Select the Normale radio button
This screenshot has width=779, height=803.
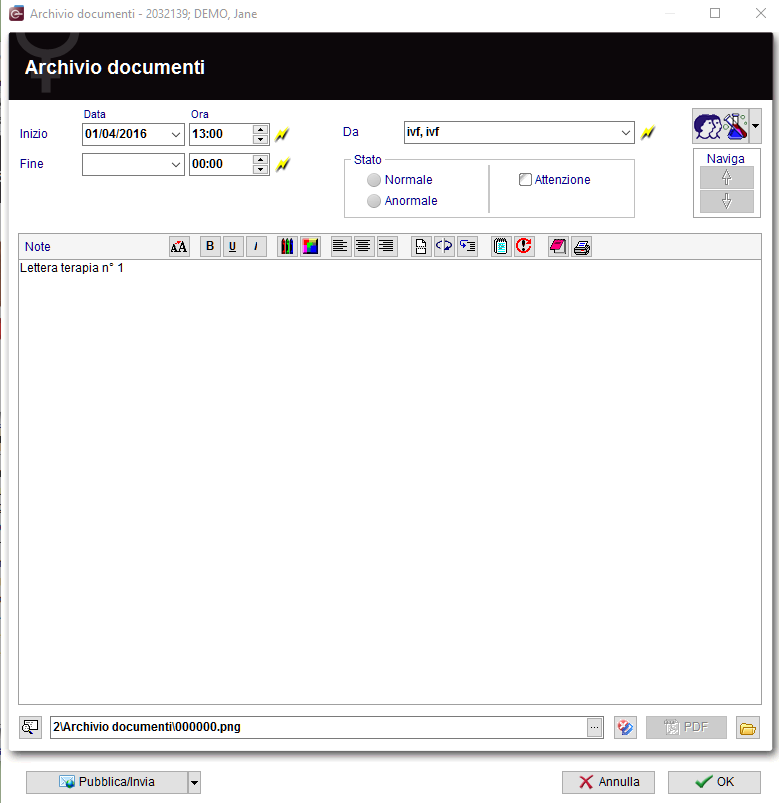(x=374, y=180)
